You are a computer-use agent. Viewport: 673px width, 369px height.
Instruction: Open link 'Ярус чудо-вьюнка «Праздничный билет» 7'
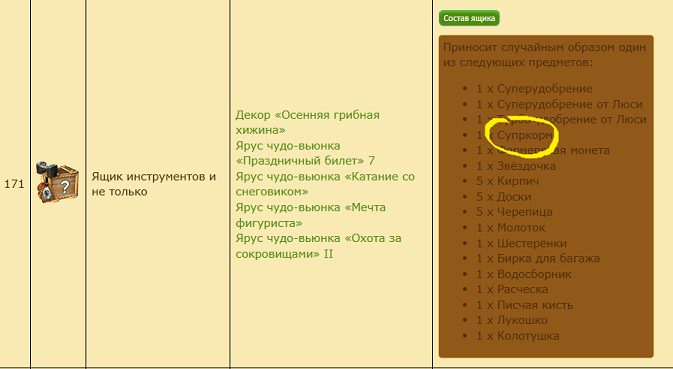pyautogui.click(x=305, y=153)
